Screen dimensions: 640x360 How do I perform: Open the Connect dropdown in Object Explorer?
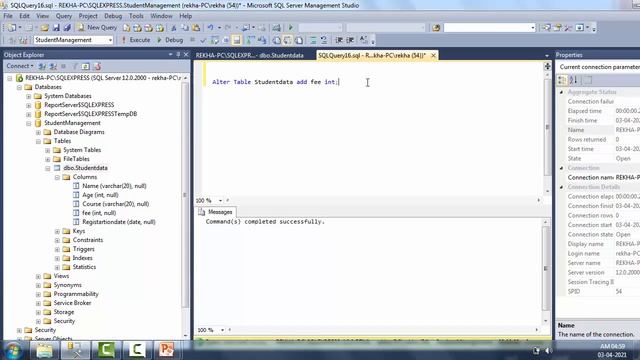[x=20, y=66]
